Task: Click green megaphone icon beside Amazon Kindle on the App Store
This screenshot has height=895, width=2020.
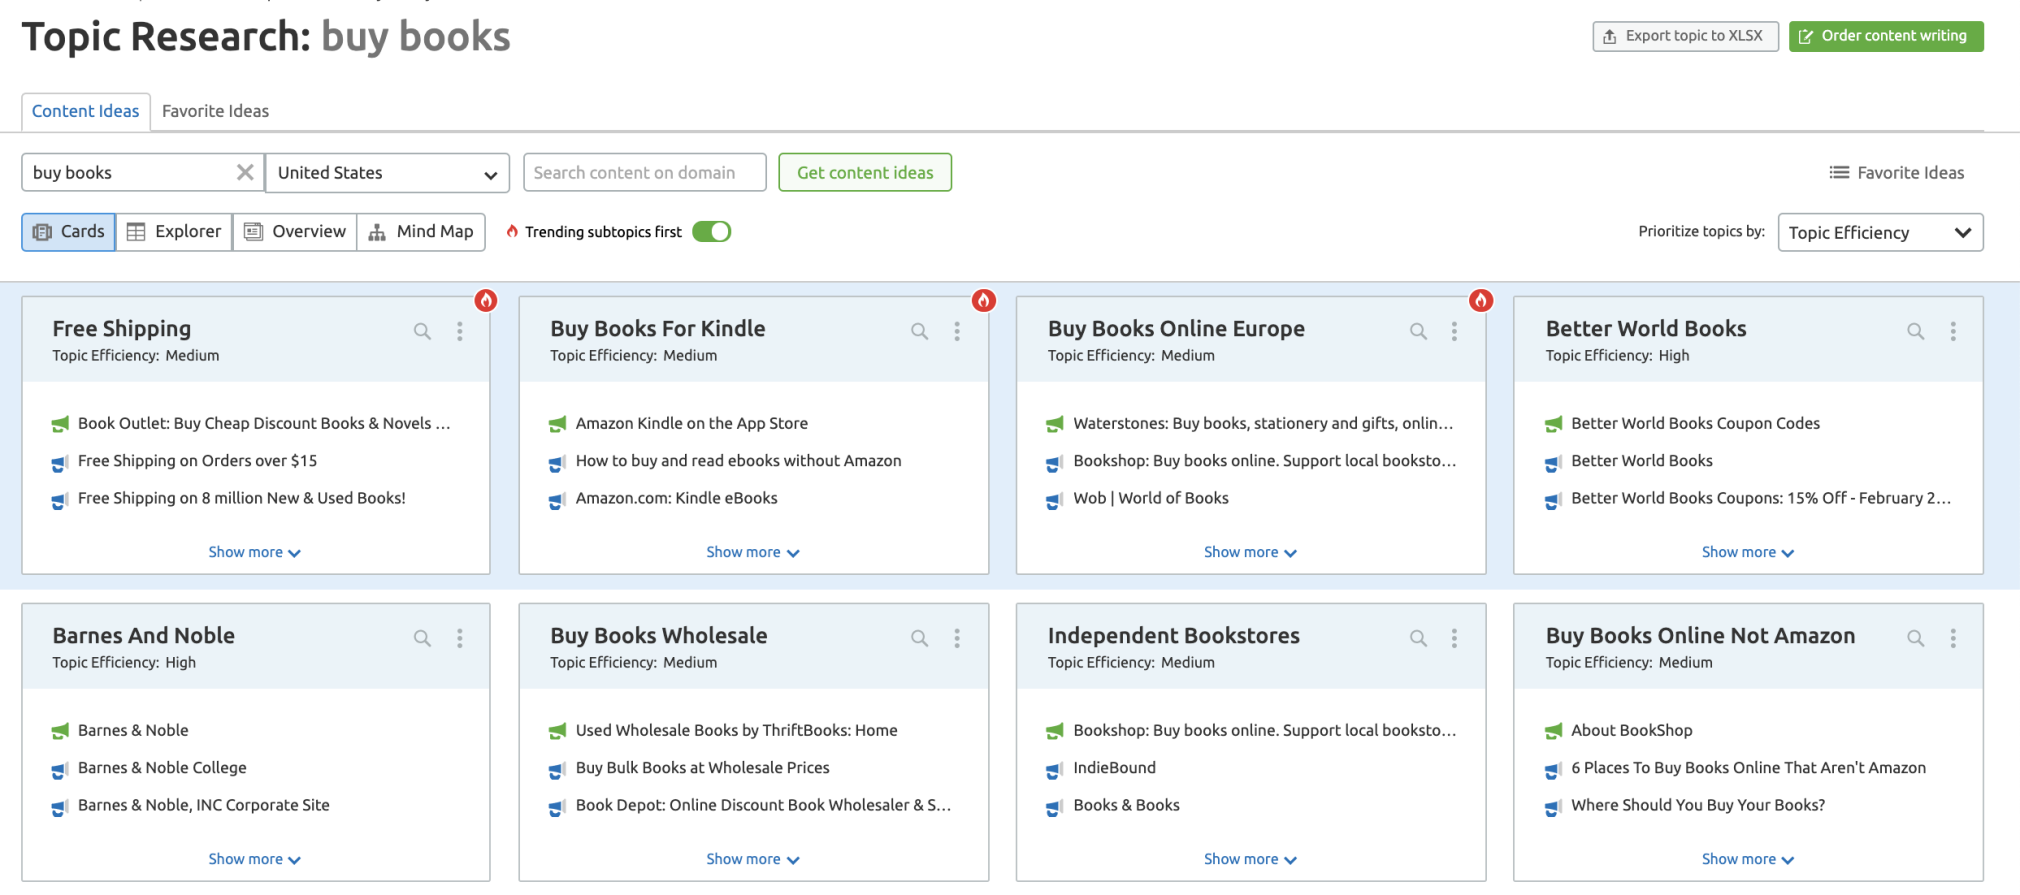Action: [x=558, y=424]
